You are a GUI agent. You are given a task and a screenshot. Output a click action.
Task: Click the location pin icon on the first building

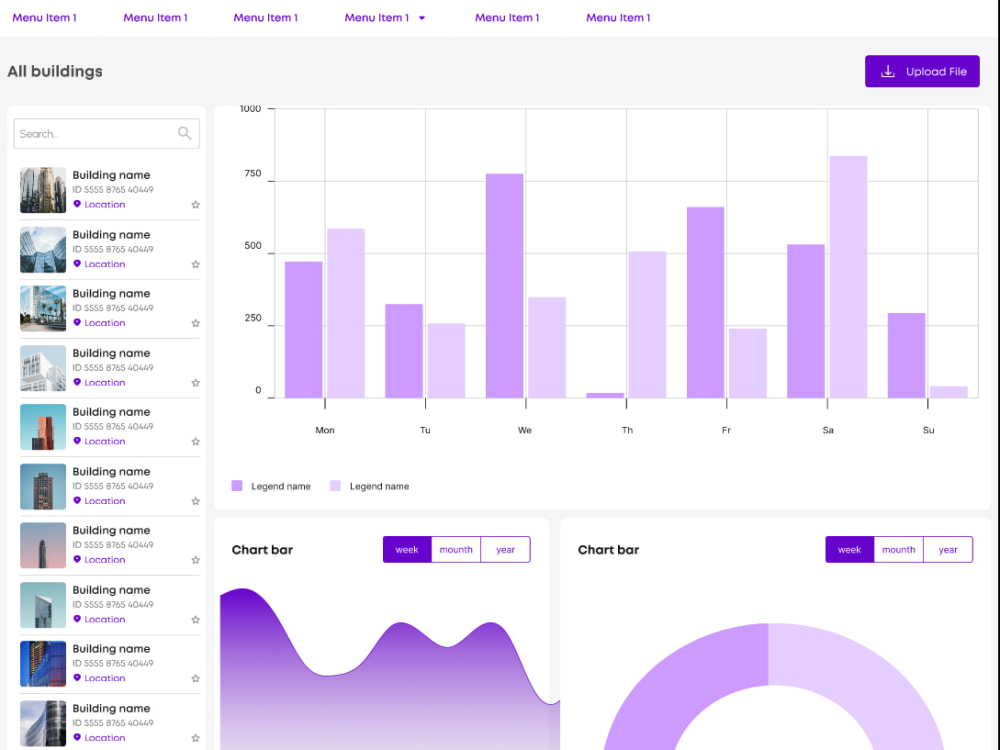tap(78, 204)
